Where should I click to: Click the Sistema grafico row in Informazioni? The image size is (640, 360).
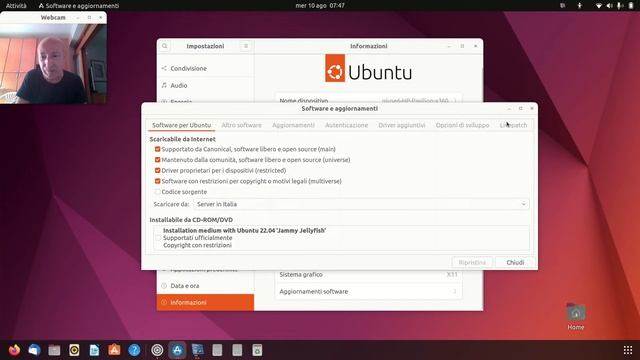coord(368,275)
